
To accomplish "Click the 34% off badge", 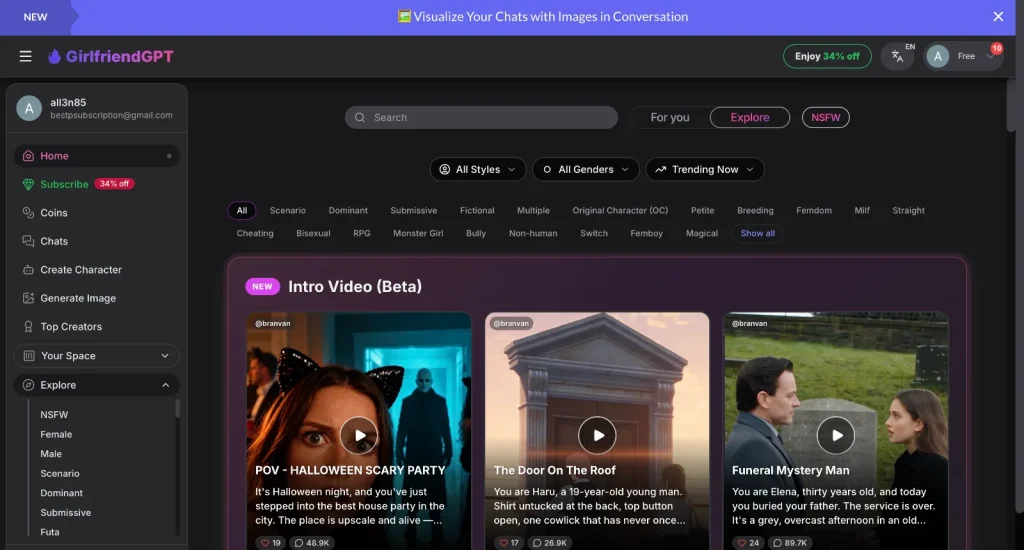I will pos(114,184).
